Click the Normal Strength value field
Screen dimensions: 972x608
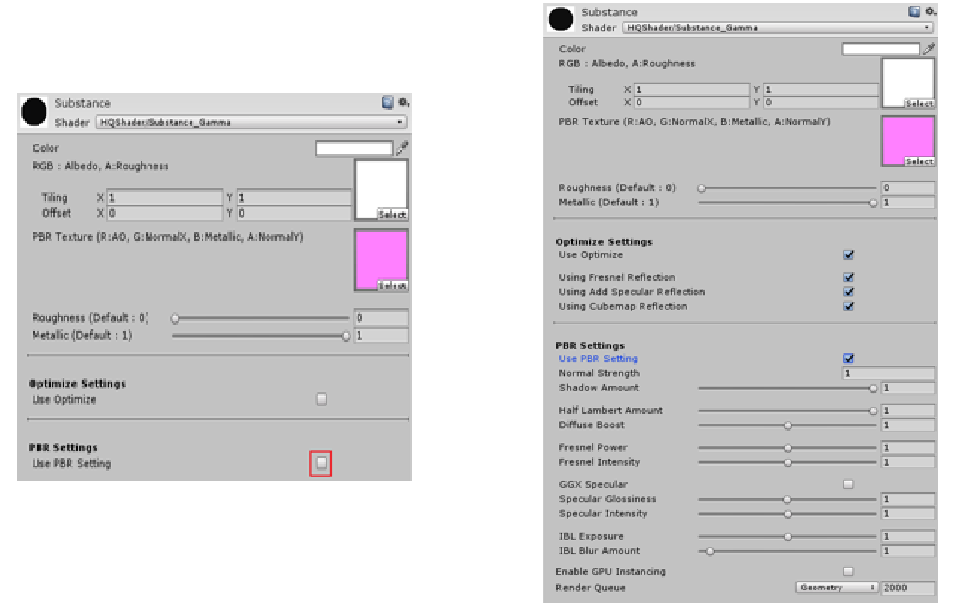888,373
